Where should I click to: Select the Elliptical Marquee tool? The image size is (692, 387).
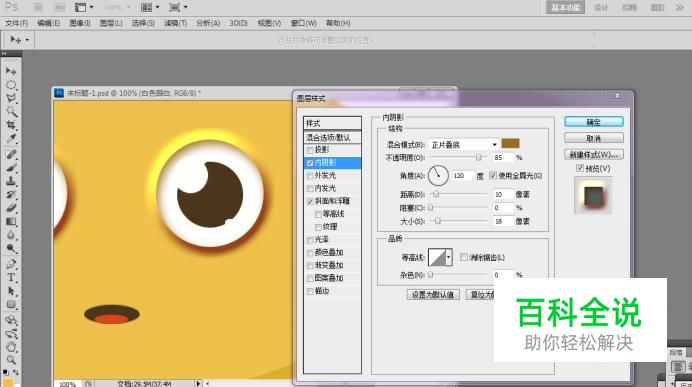pyautogui.click(x=11, y=85)
